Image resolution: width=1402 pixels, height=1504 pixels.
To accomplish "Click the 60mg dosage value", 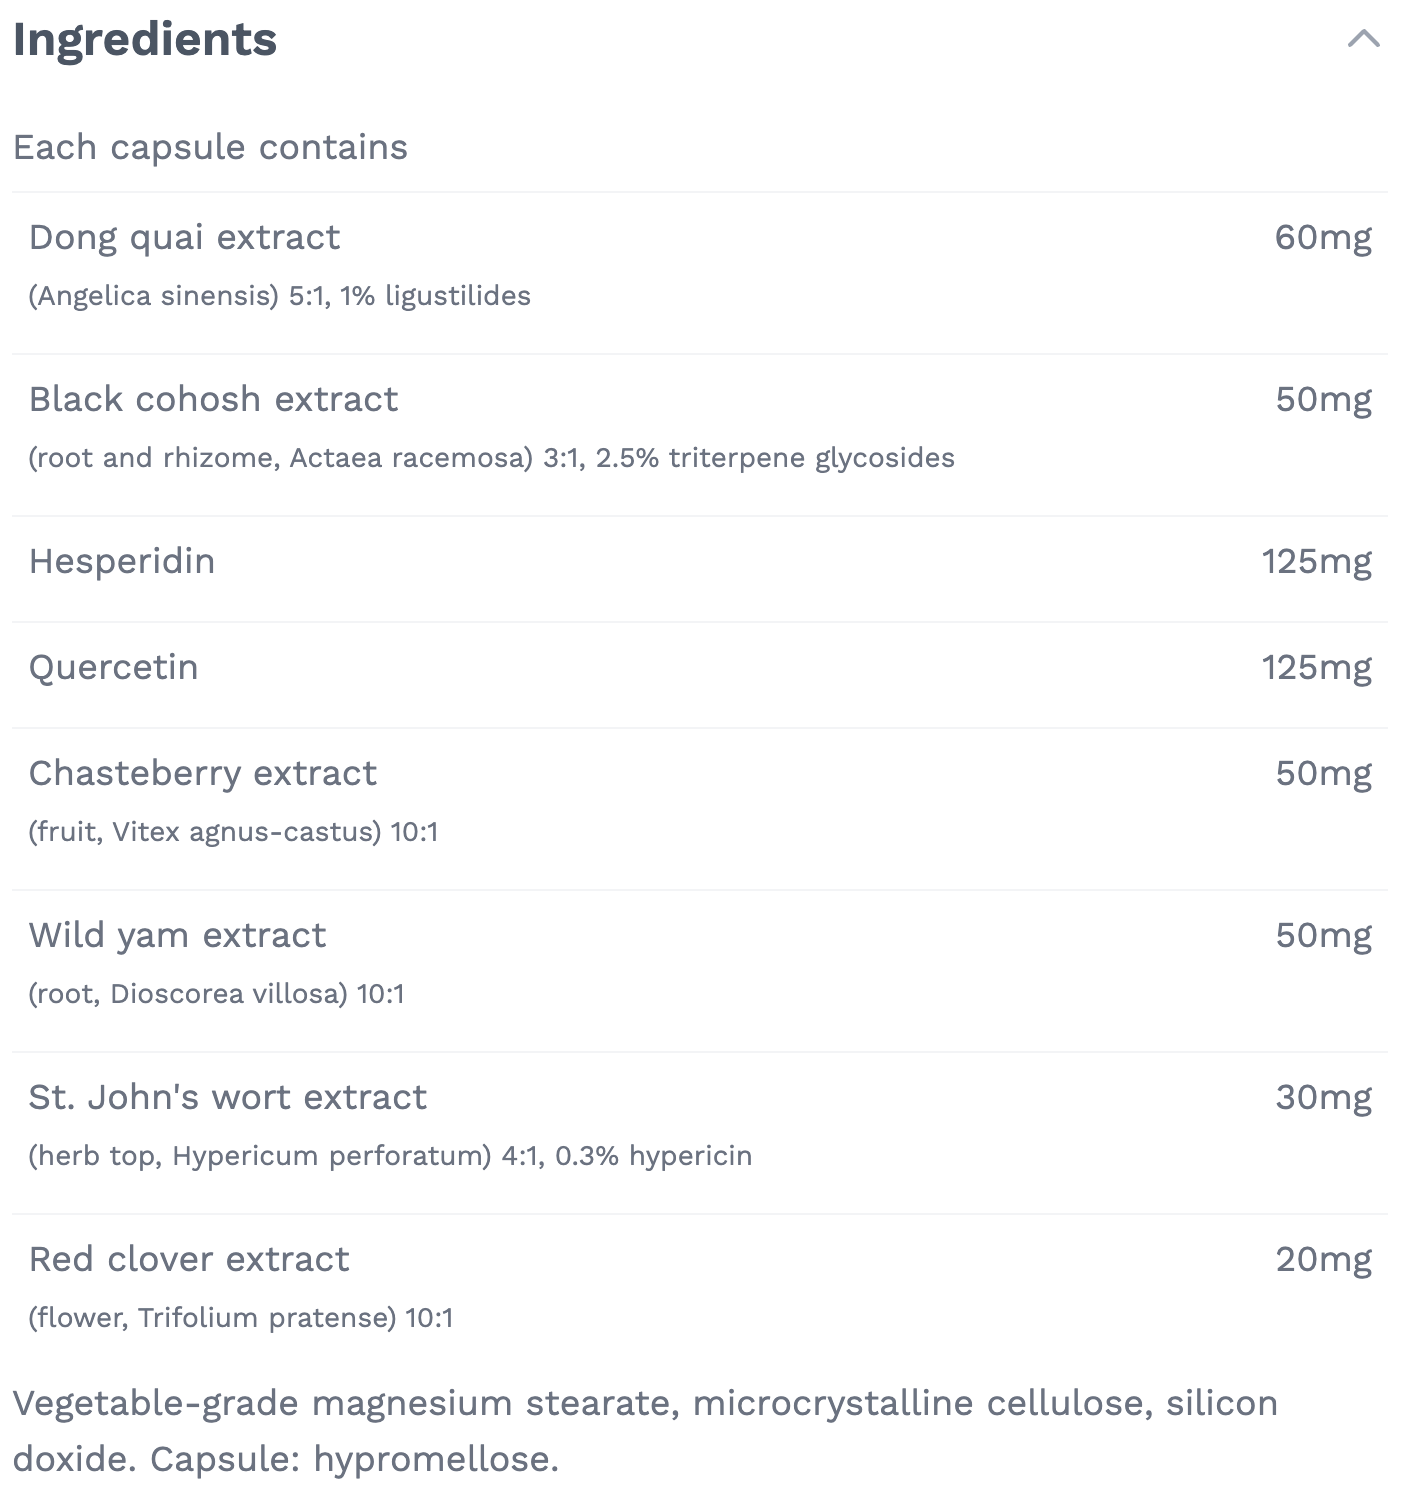I will click(x=1322, y=238).
